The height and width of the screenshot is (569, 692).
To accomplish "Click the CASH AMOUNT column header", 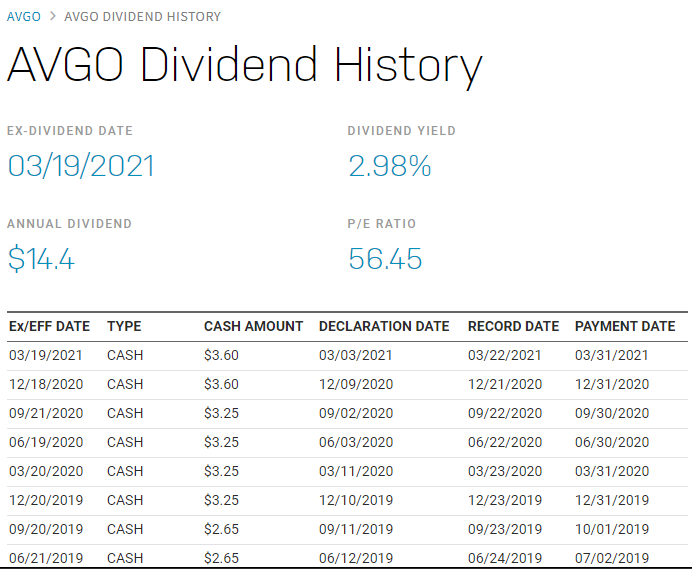I will point(253,326).
